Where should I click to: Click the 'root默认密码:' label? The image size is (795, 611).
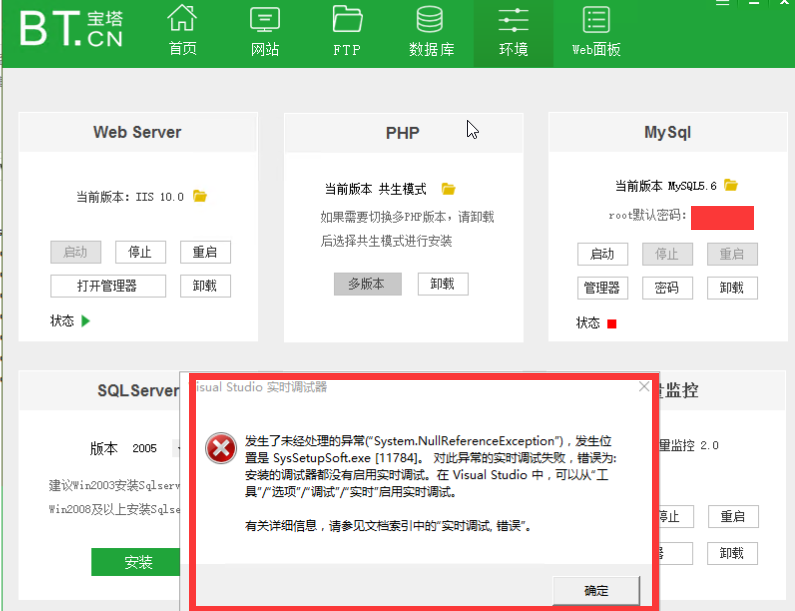(x=647, y=215)
